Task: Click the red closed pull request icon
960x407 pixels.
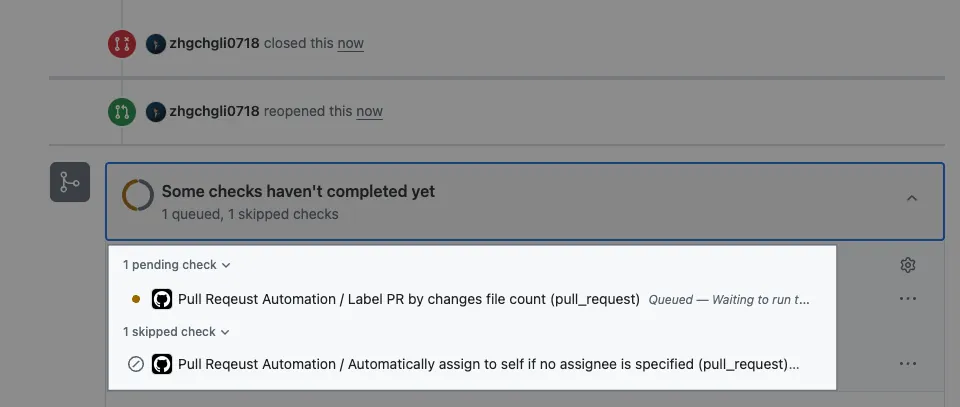Action: (121, 44)
